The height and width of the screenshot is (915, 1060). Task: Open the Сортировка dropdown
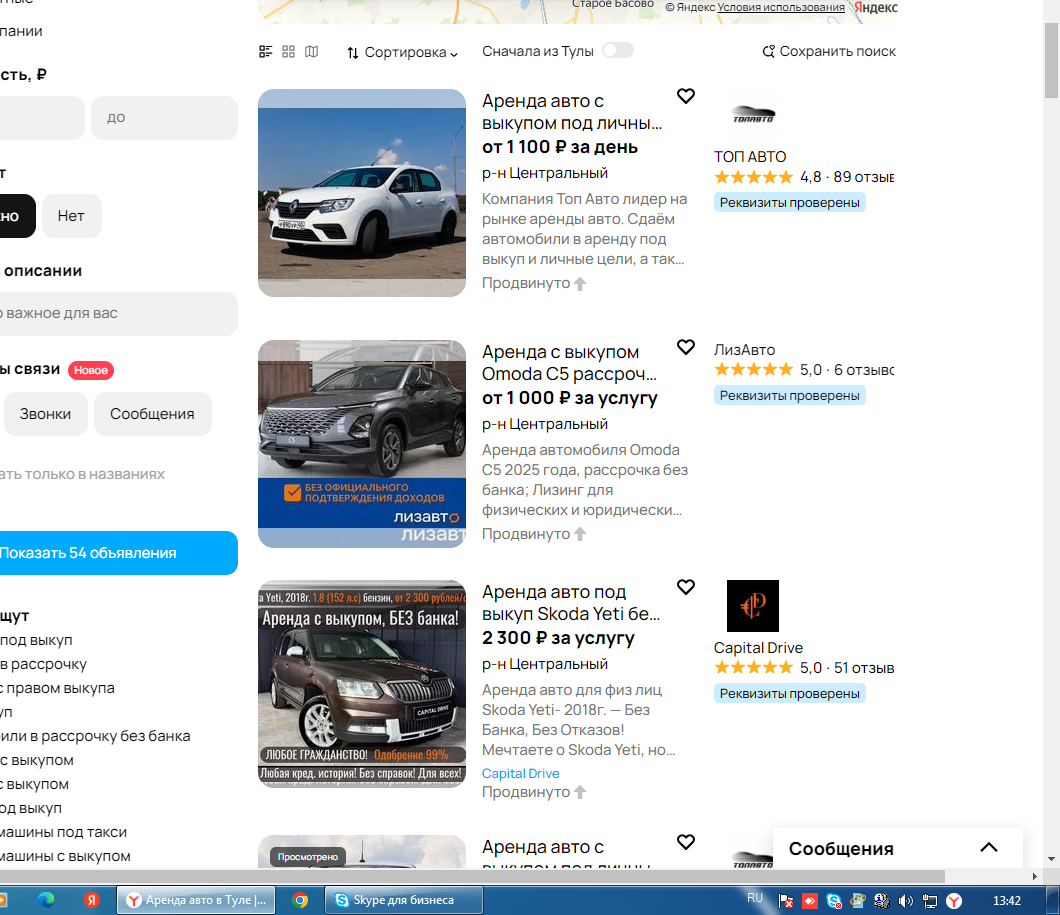[402, 52]
